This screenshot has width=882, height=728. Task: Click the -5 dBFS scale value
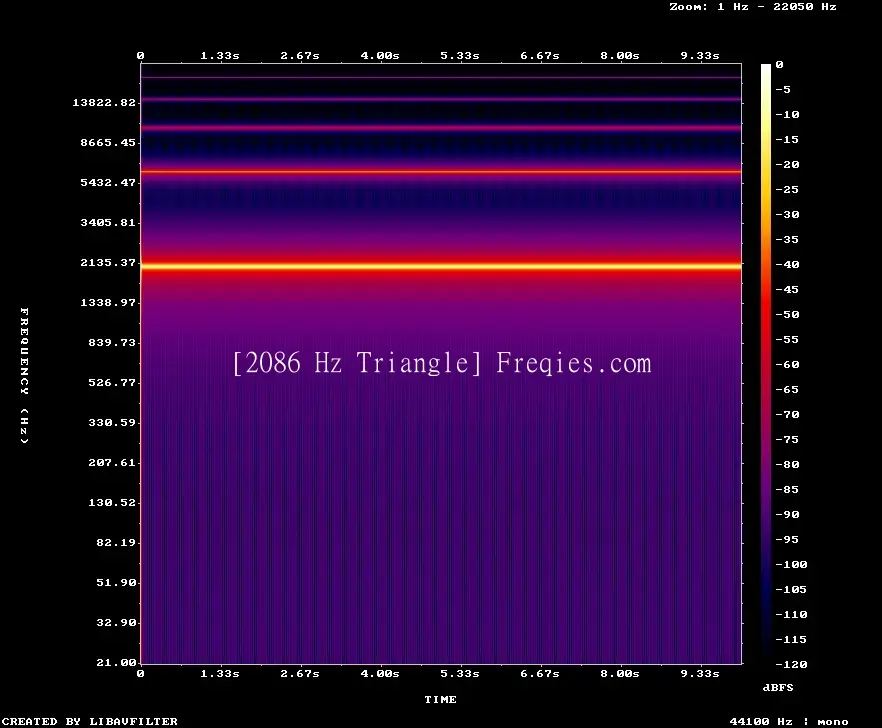coord(783,89)
